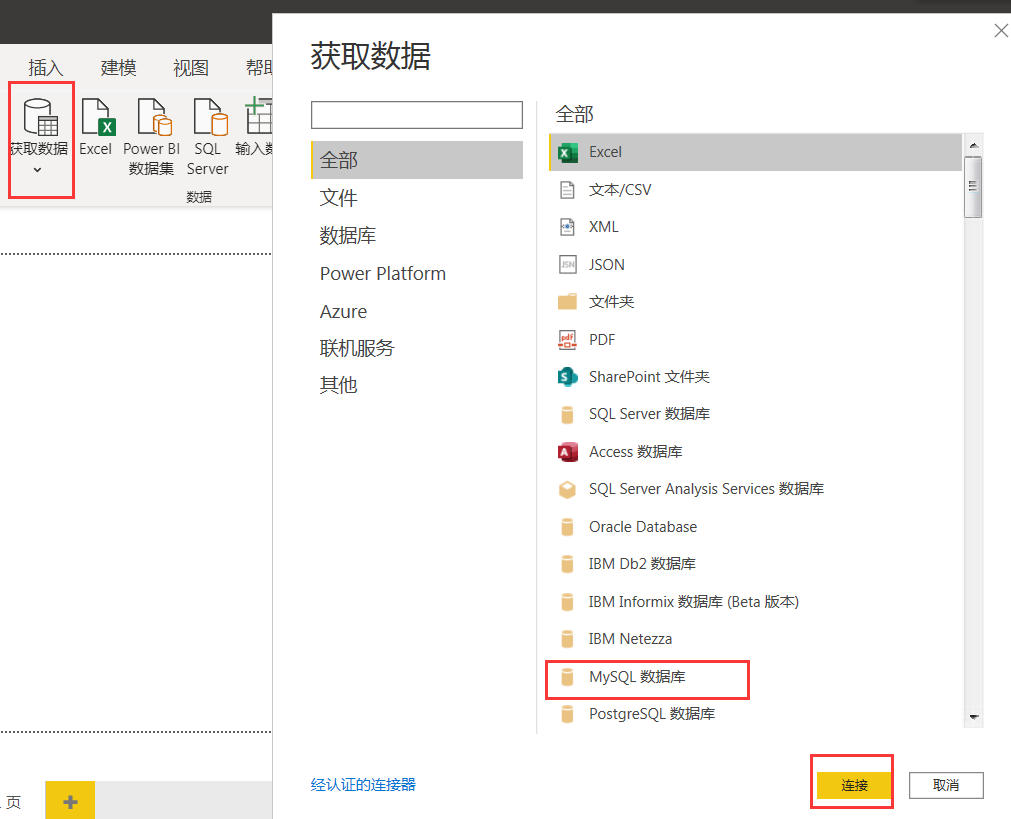
Task: Expand the 获取数据 dropdown arrow
Action: point(37,170)
